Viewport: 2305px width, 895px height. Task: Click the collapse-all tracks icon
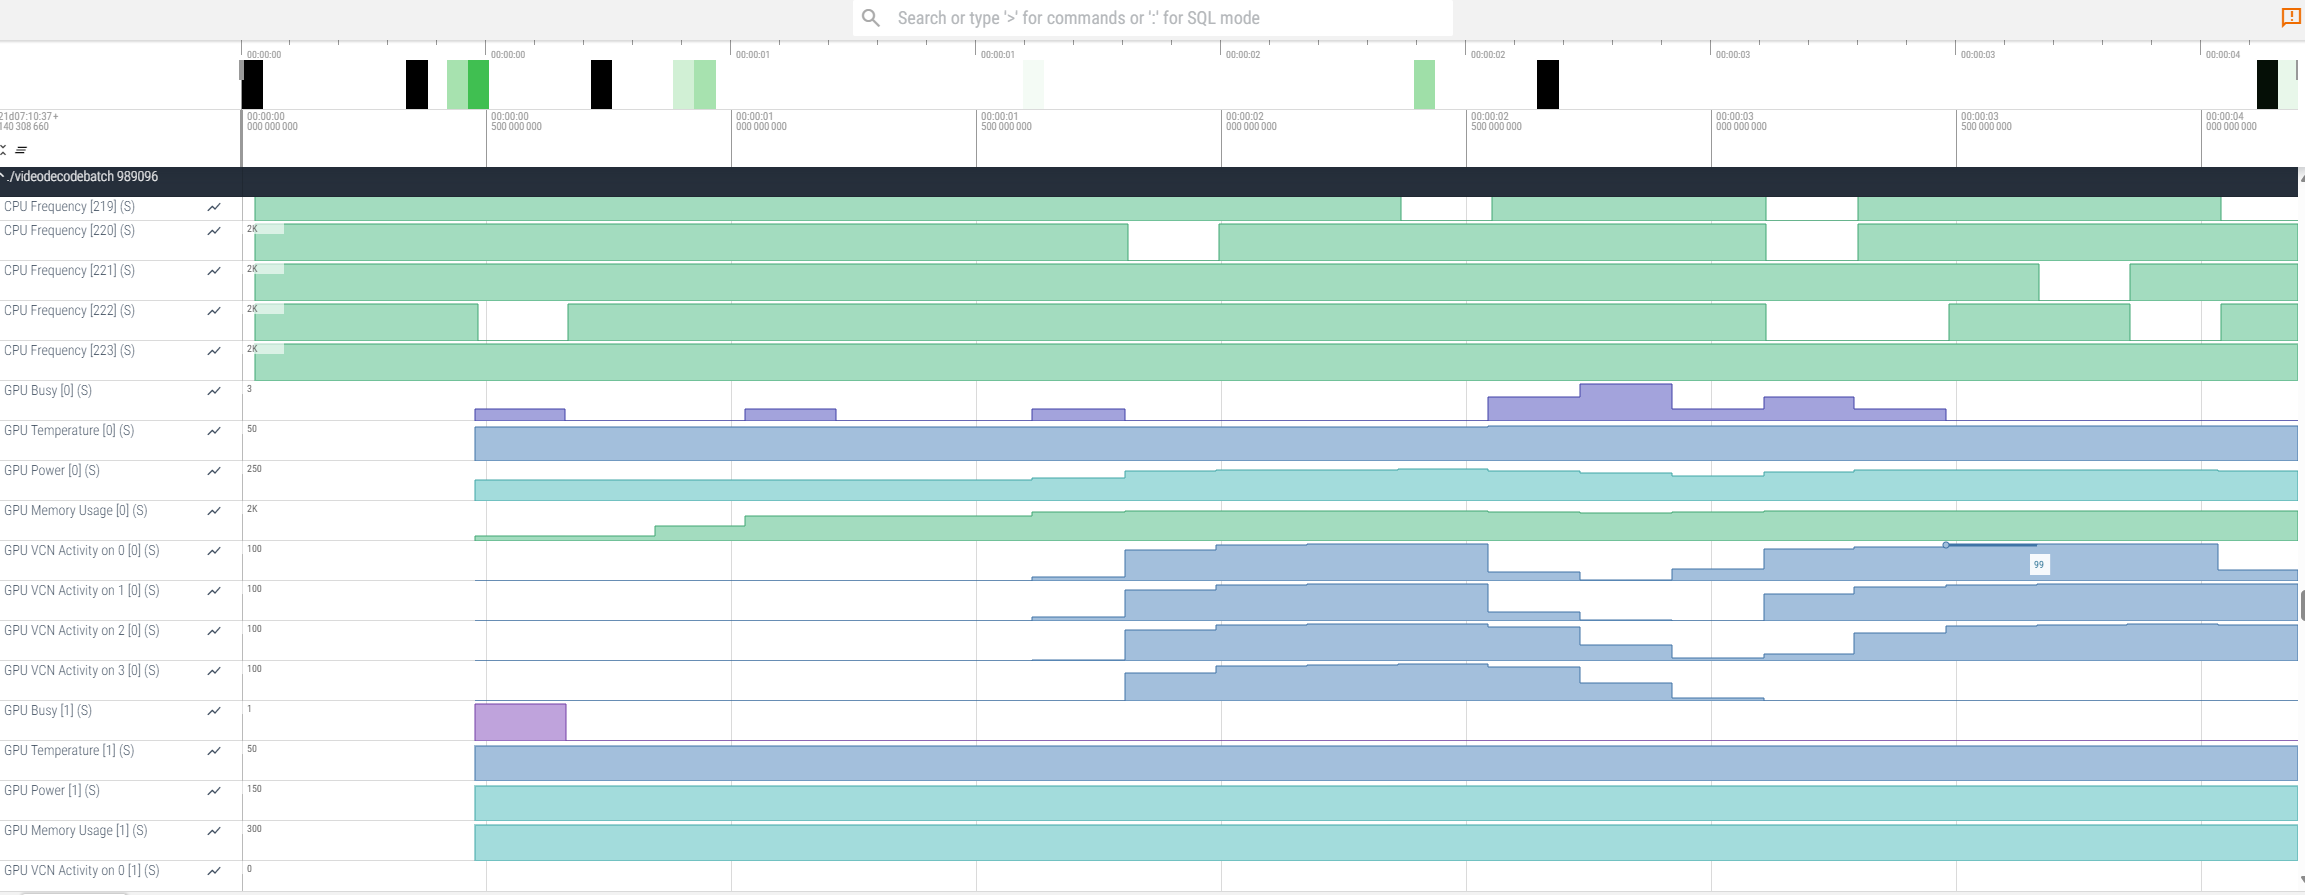click(x=3, y=150)
